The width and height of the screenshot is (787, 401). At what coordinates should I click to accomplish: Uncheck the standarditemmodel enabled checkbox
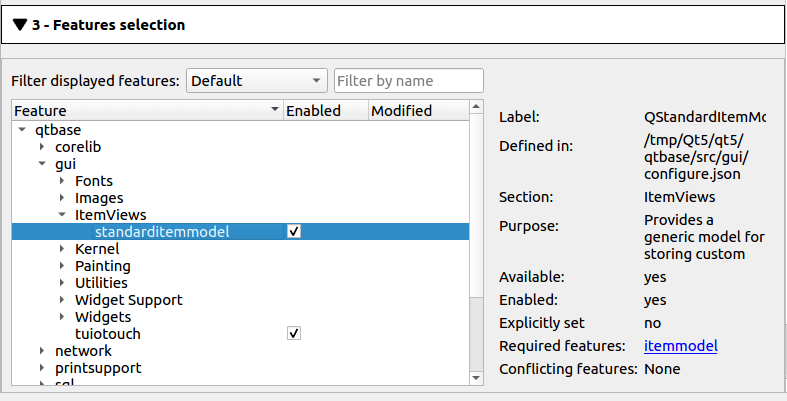click(x=294, y=232)
